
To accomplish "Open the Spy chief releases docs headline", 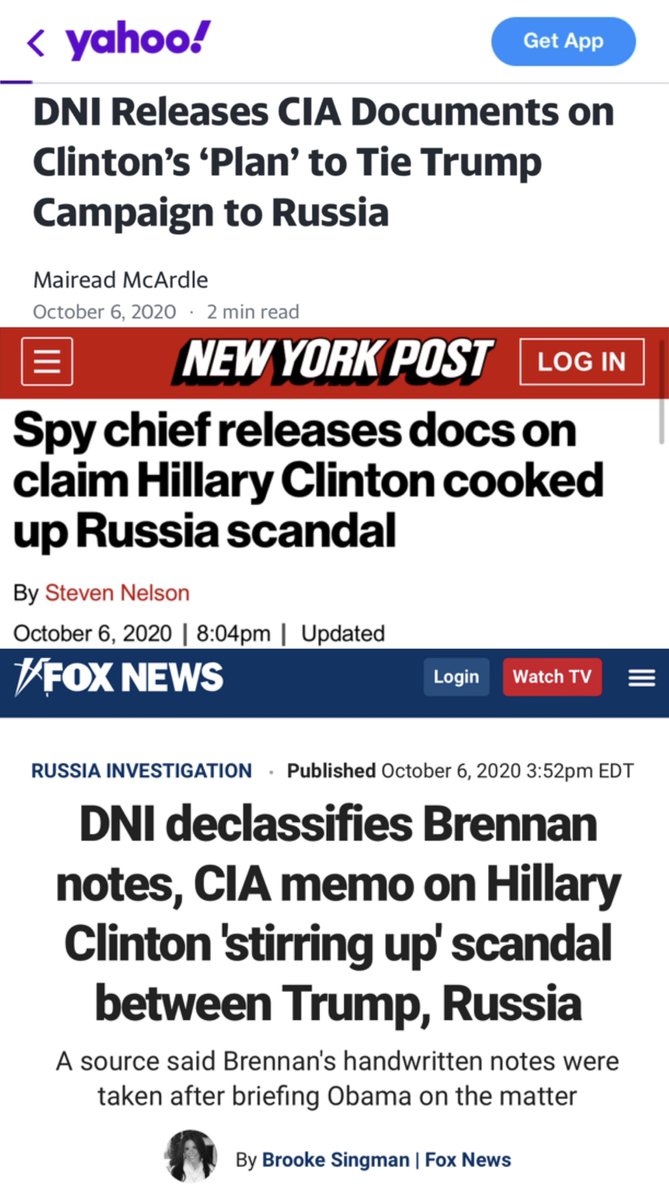I will tap(309, 480).
